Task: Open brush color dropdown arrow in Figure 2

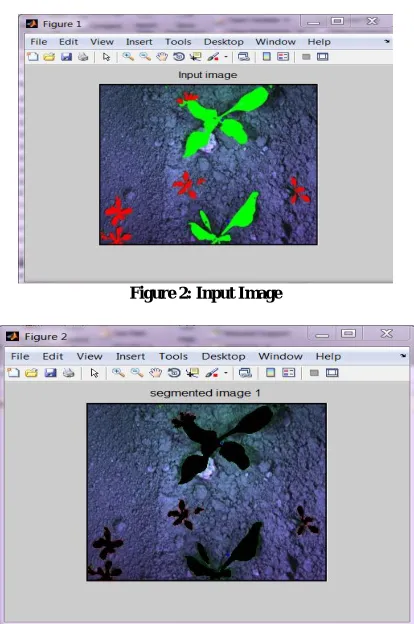Action: 226,373
